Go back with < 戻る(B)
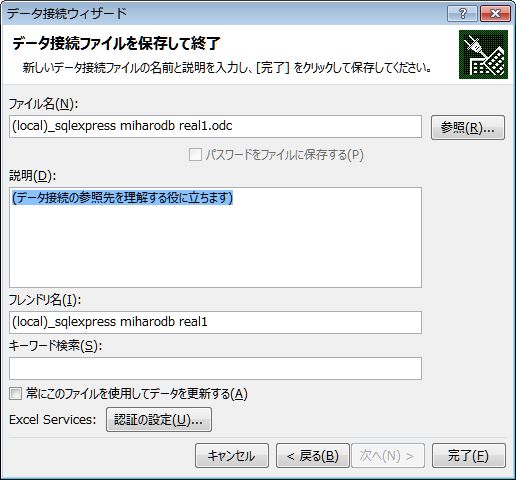The height and width of the screenshot is (480, 516). tap(313, 455)
